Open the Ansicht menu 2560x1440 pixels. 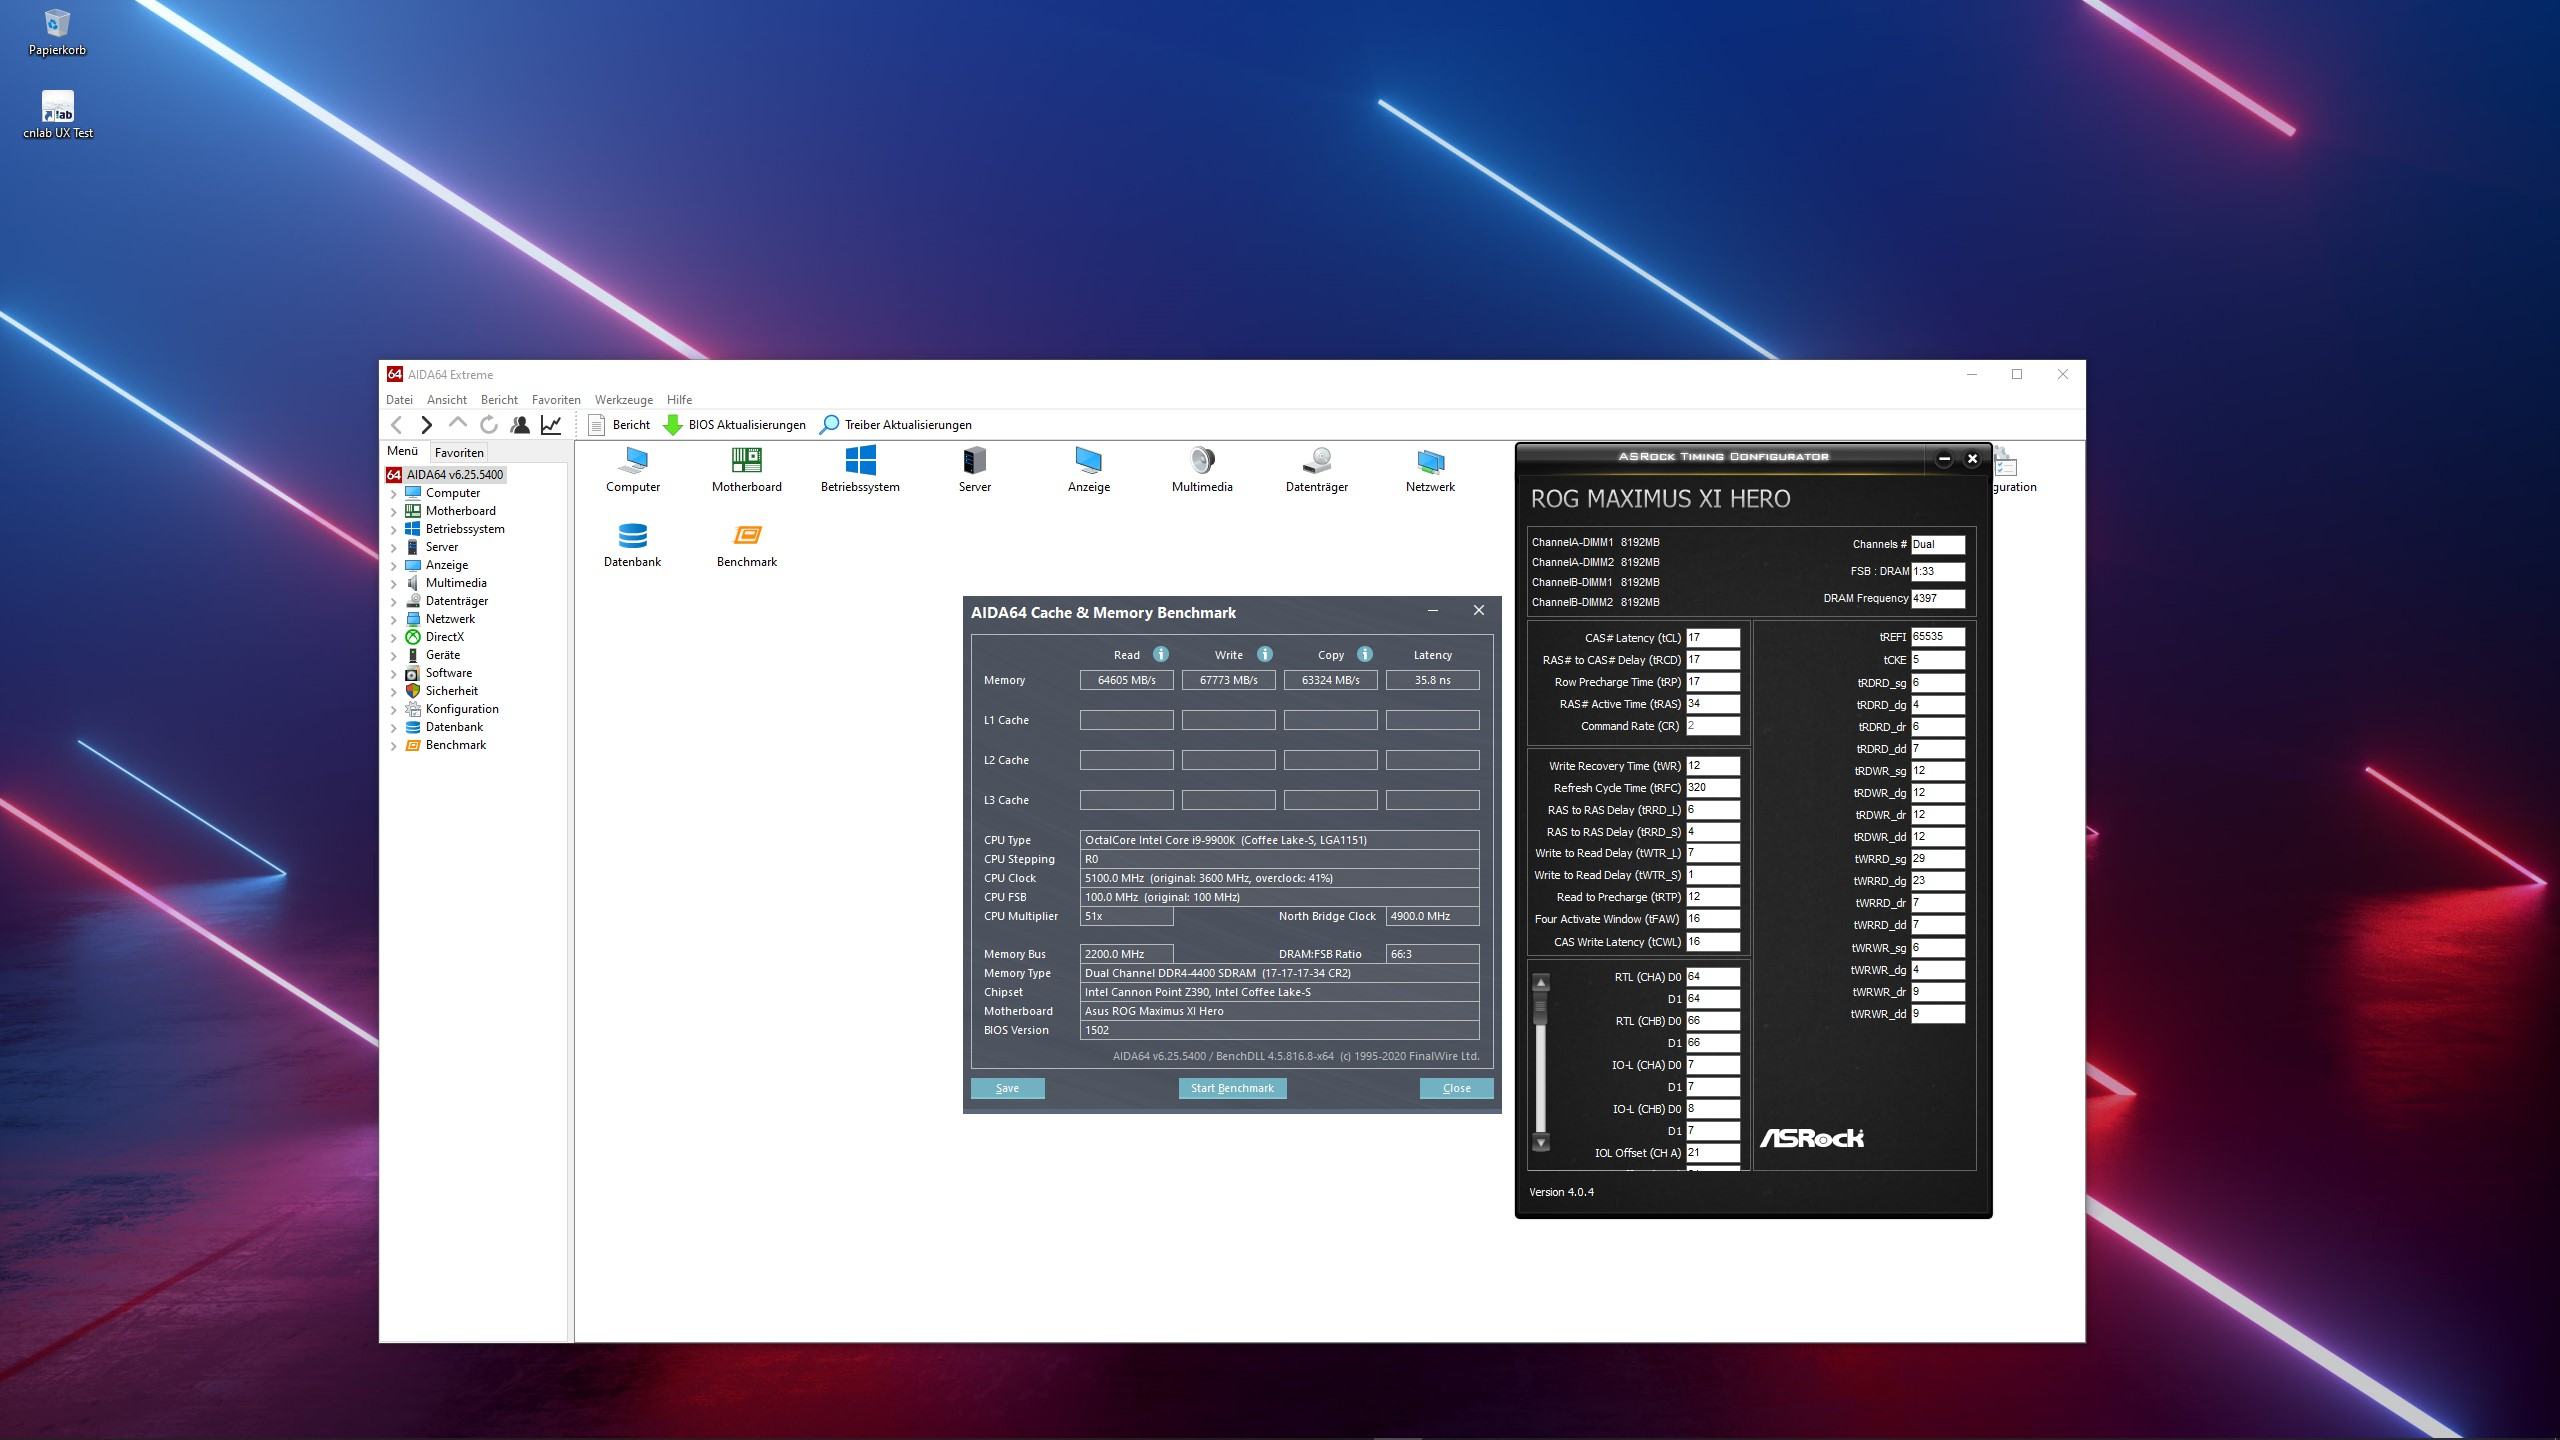[446, 399]
